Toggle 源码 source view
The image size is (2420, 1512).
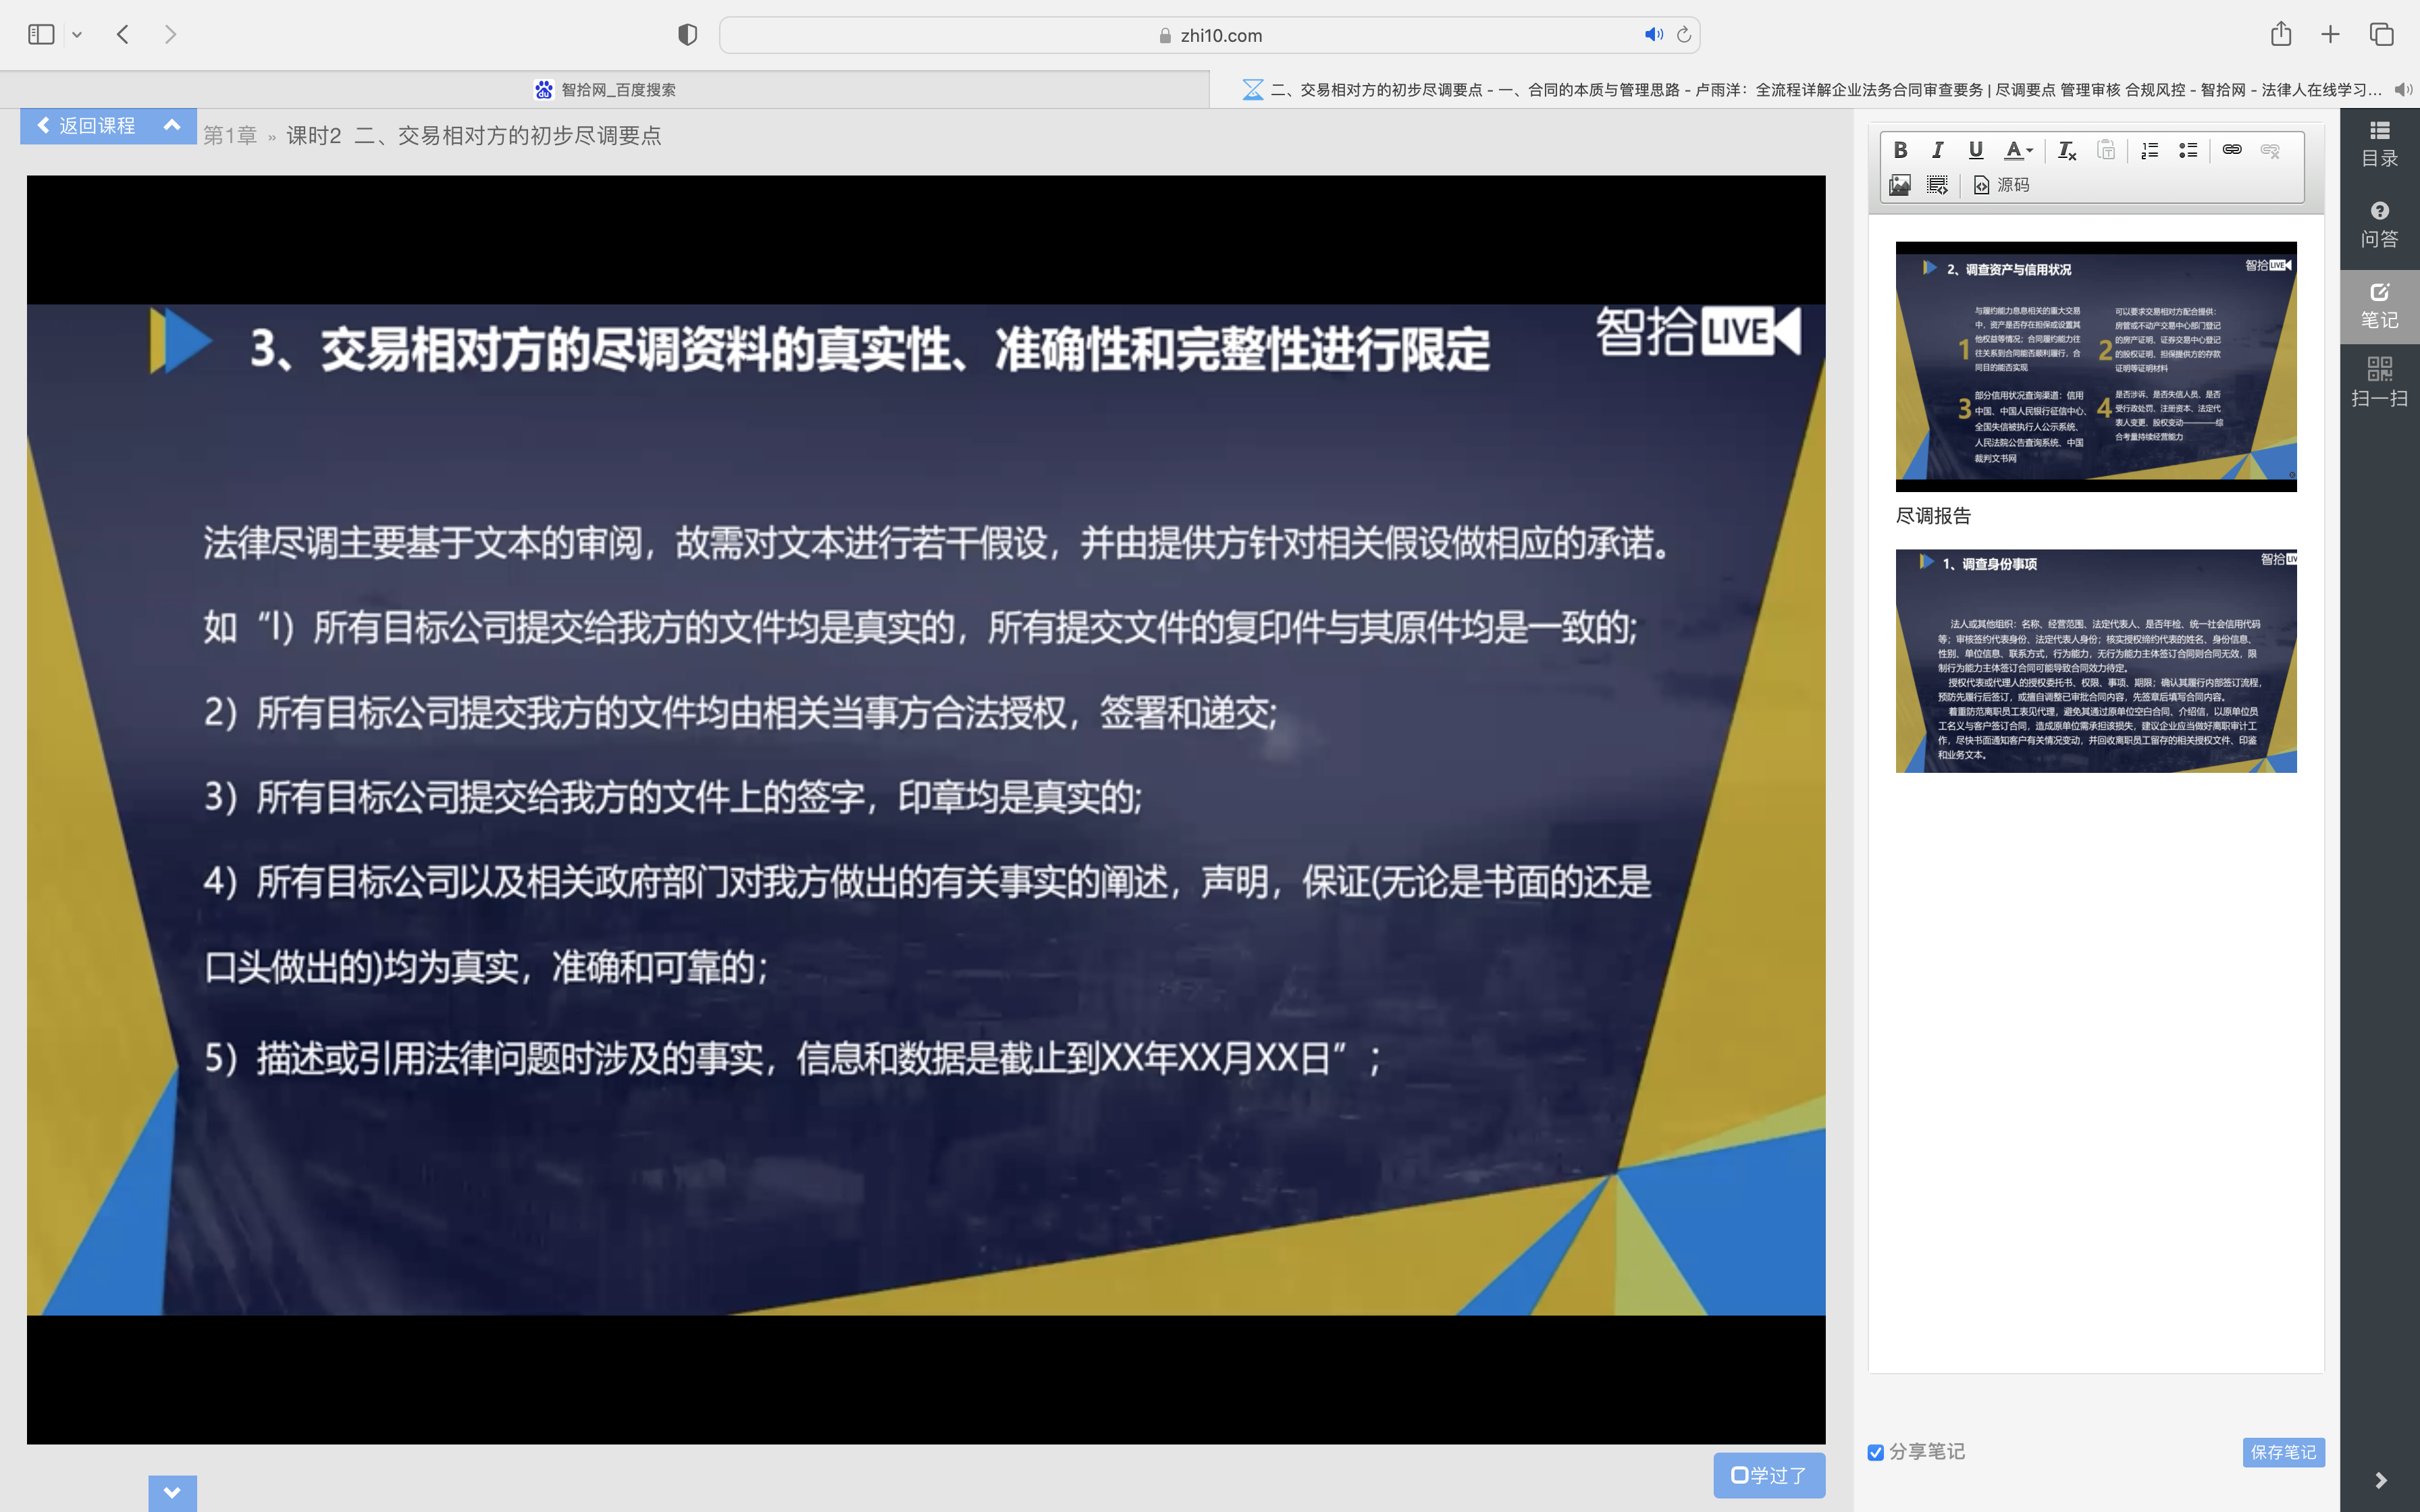[x=2001, y=185]
